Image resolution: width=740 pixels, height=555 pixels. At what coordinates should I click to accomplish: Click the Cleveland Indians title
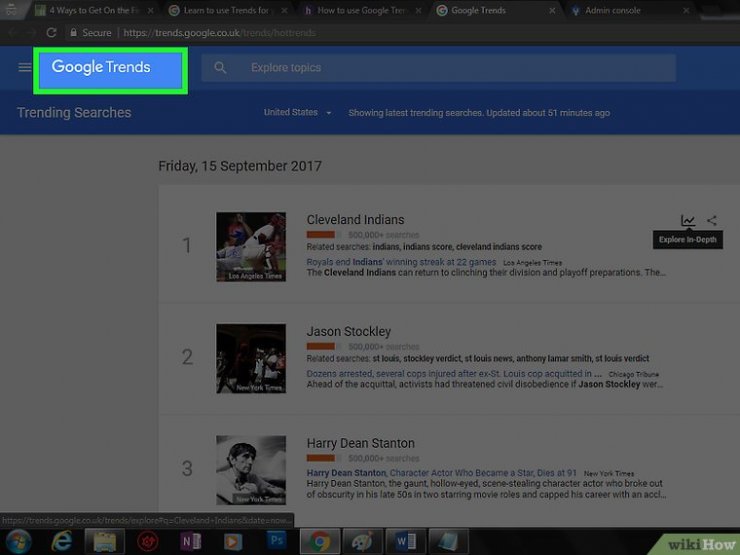tap(355, 220)
